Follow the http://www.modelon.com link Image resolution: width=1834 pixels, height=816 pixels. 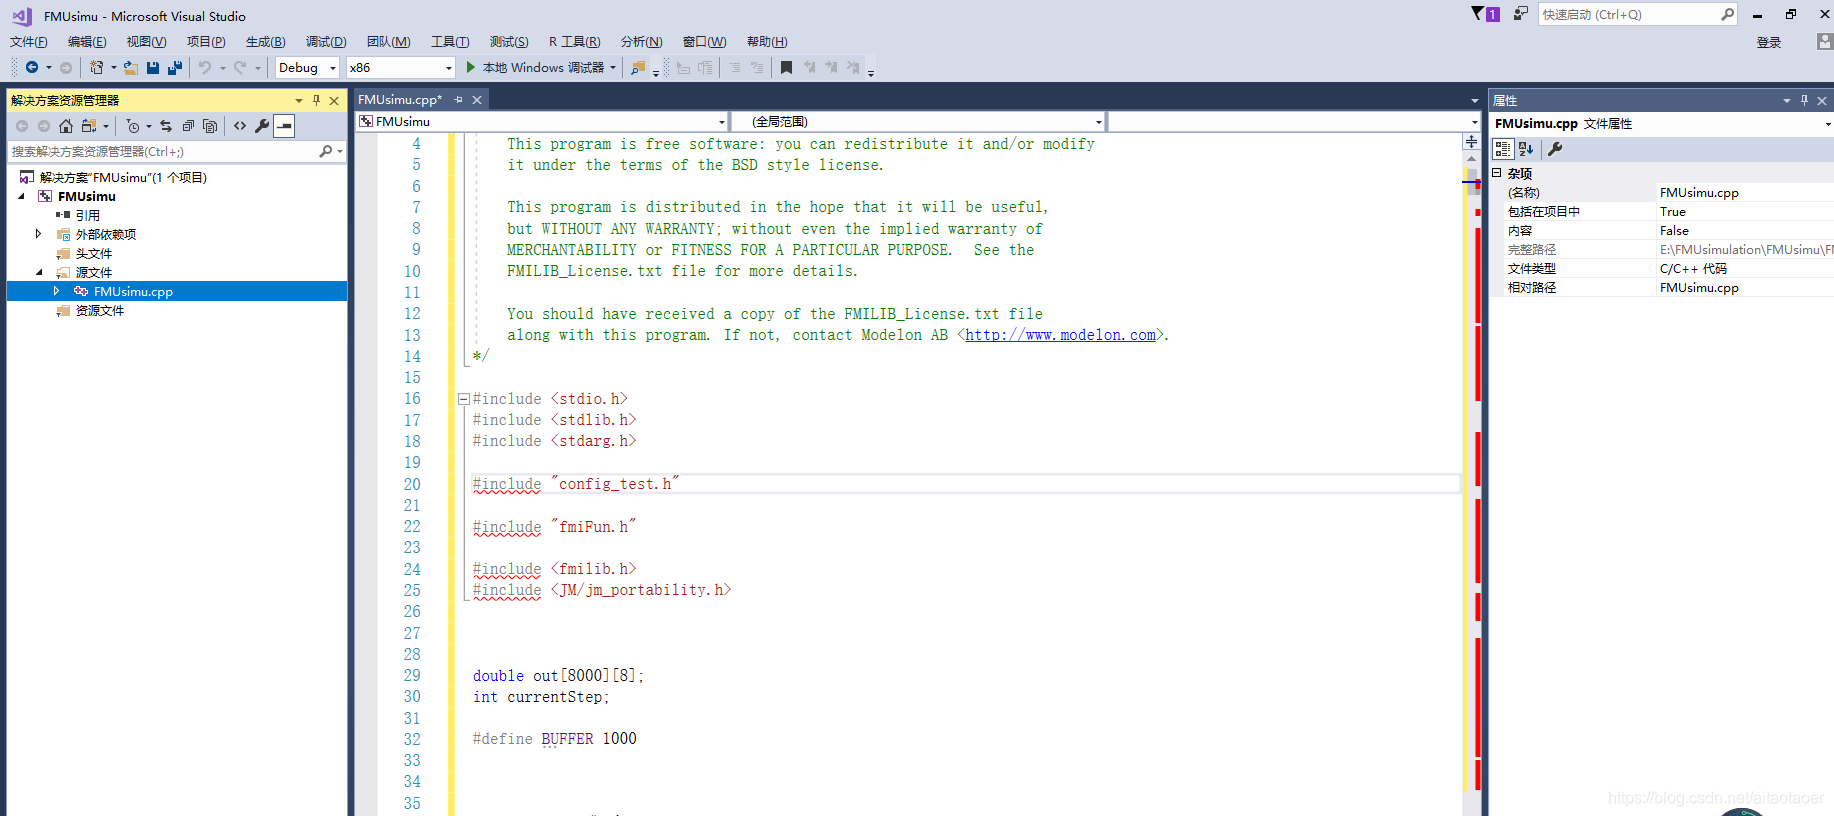(1061, 335)
